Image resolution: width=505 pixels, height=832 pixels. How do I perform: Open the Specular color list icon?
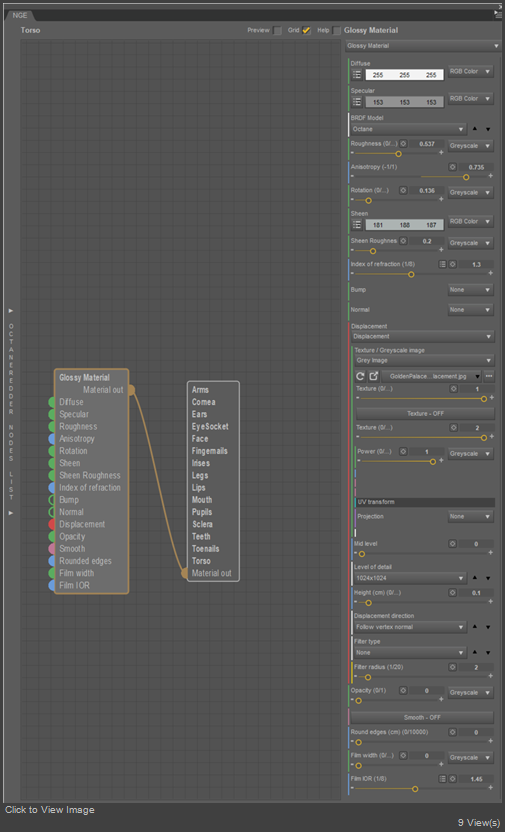[358, 102]
